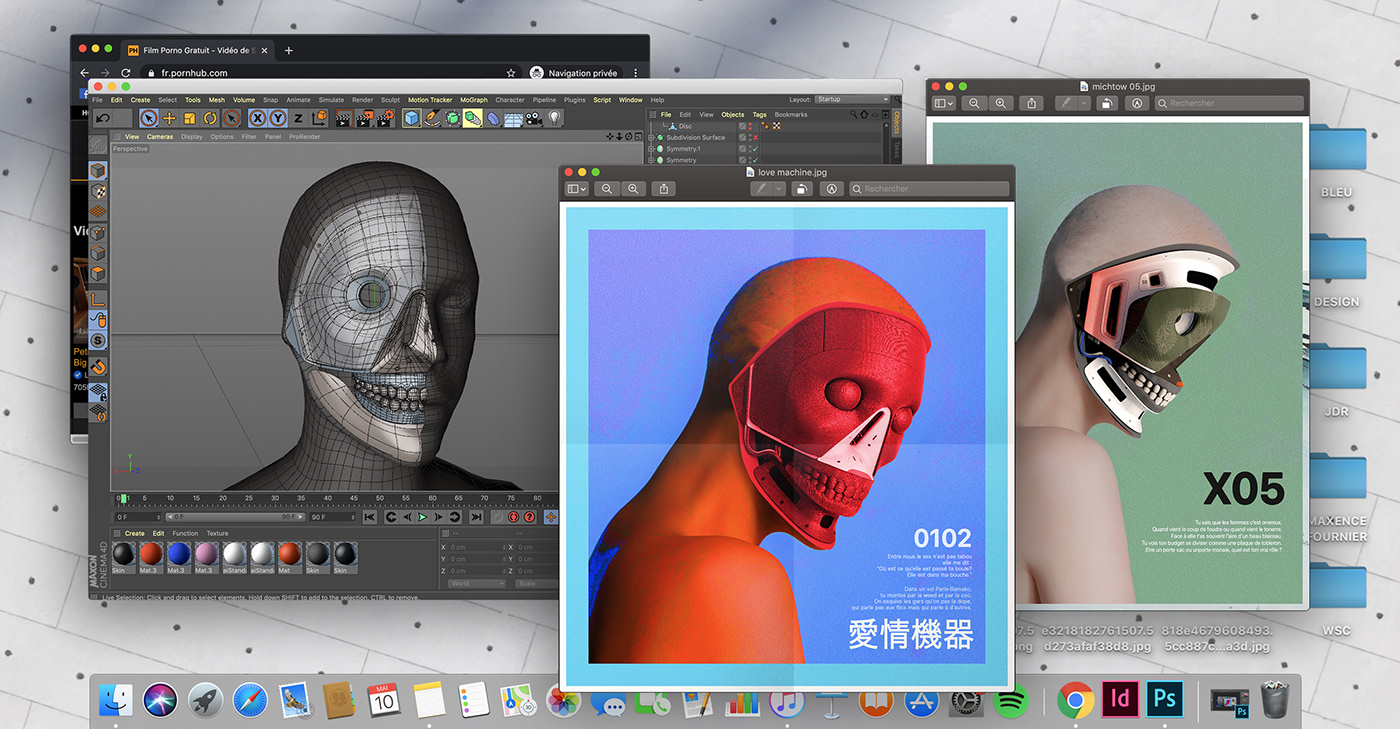
Task: Open the Cameras viewport menu
Action: pyautogui.click(x=160, y=137)
